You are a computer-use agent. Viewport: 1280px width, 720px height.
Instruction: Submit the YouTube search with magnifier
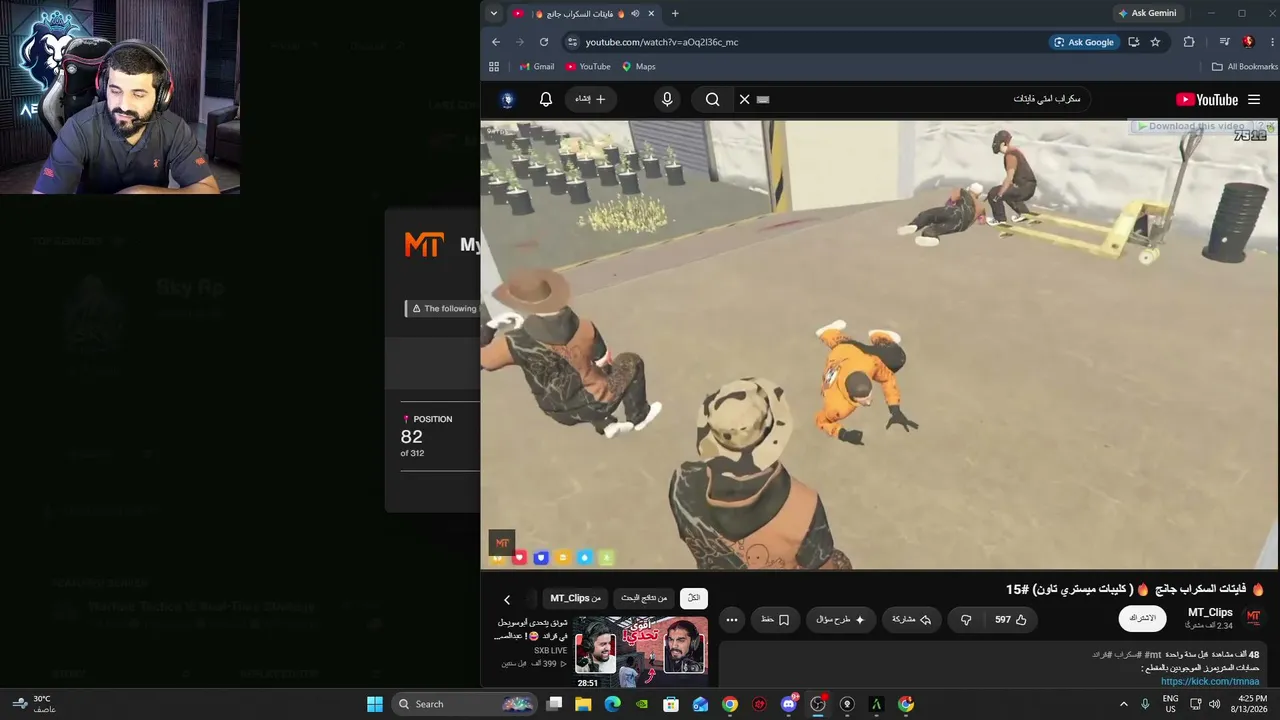click(x=712, y=100)
